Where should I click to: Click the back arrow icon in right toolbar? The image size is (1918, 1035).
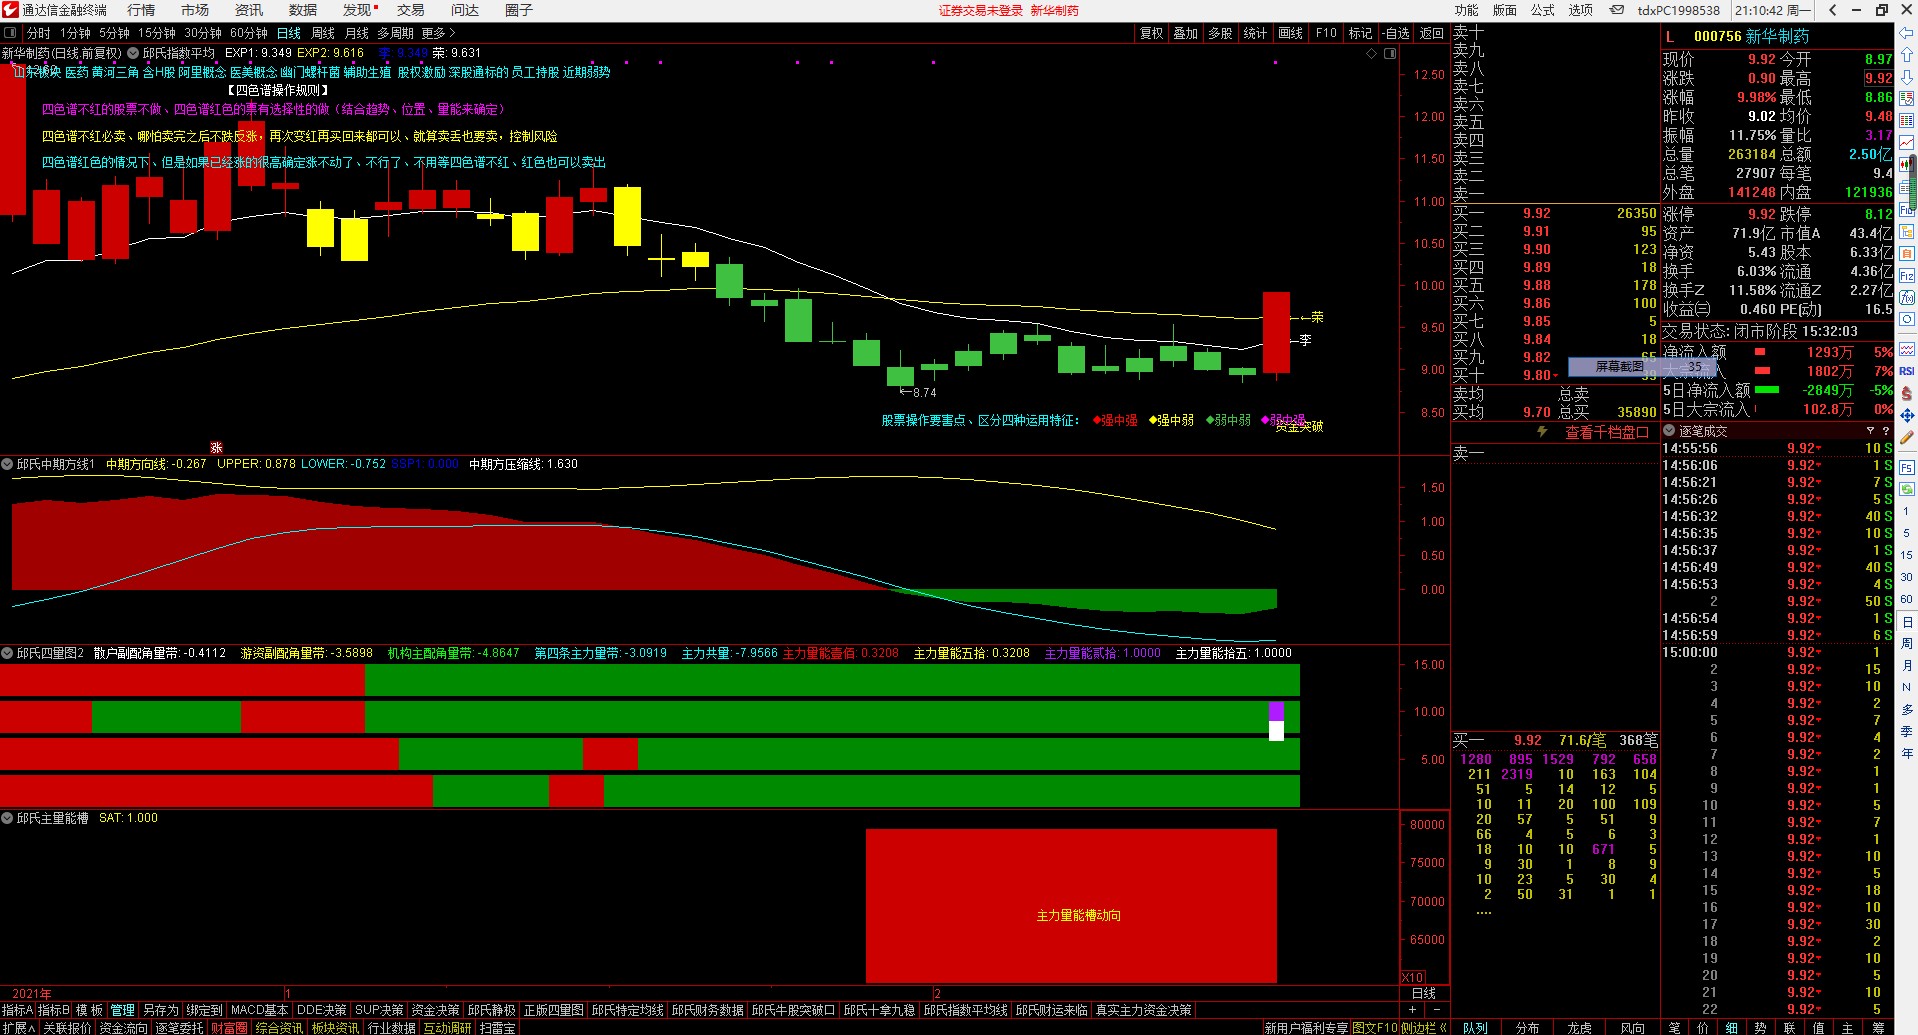pos(1907,33)
